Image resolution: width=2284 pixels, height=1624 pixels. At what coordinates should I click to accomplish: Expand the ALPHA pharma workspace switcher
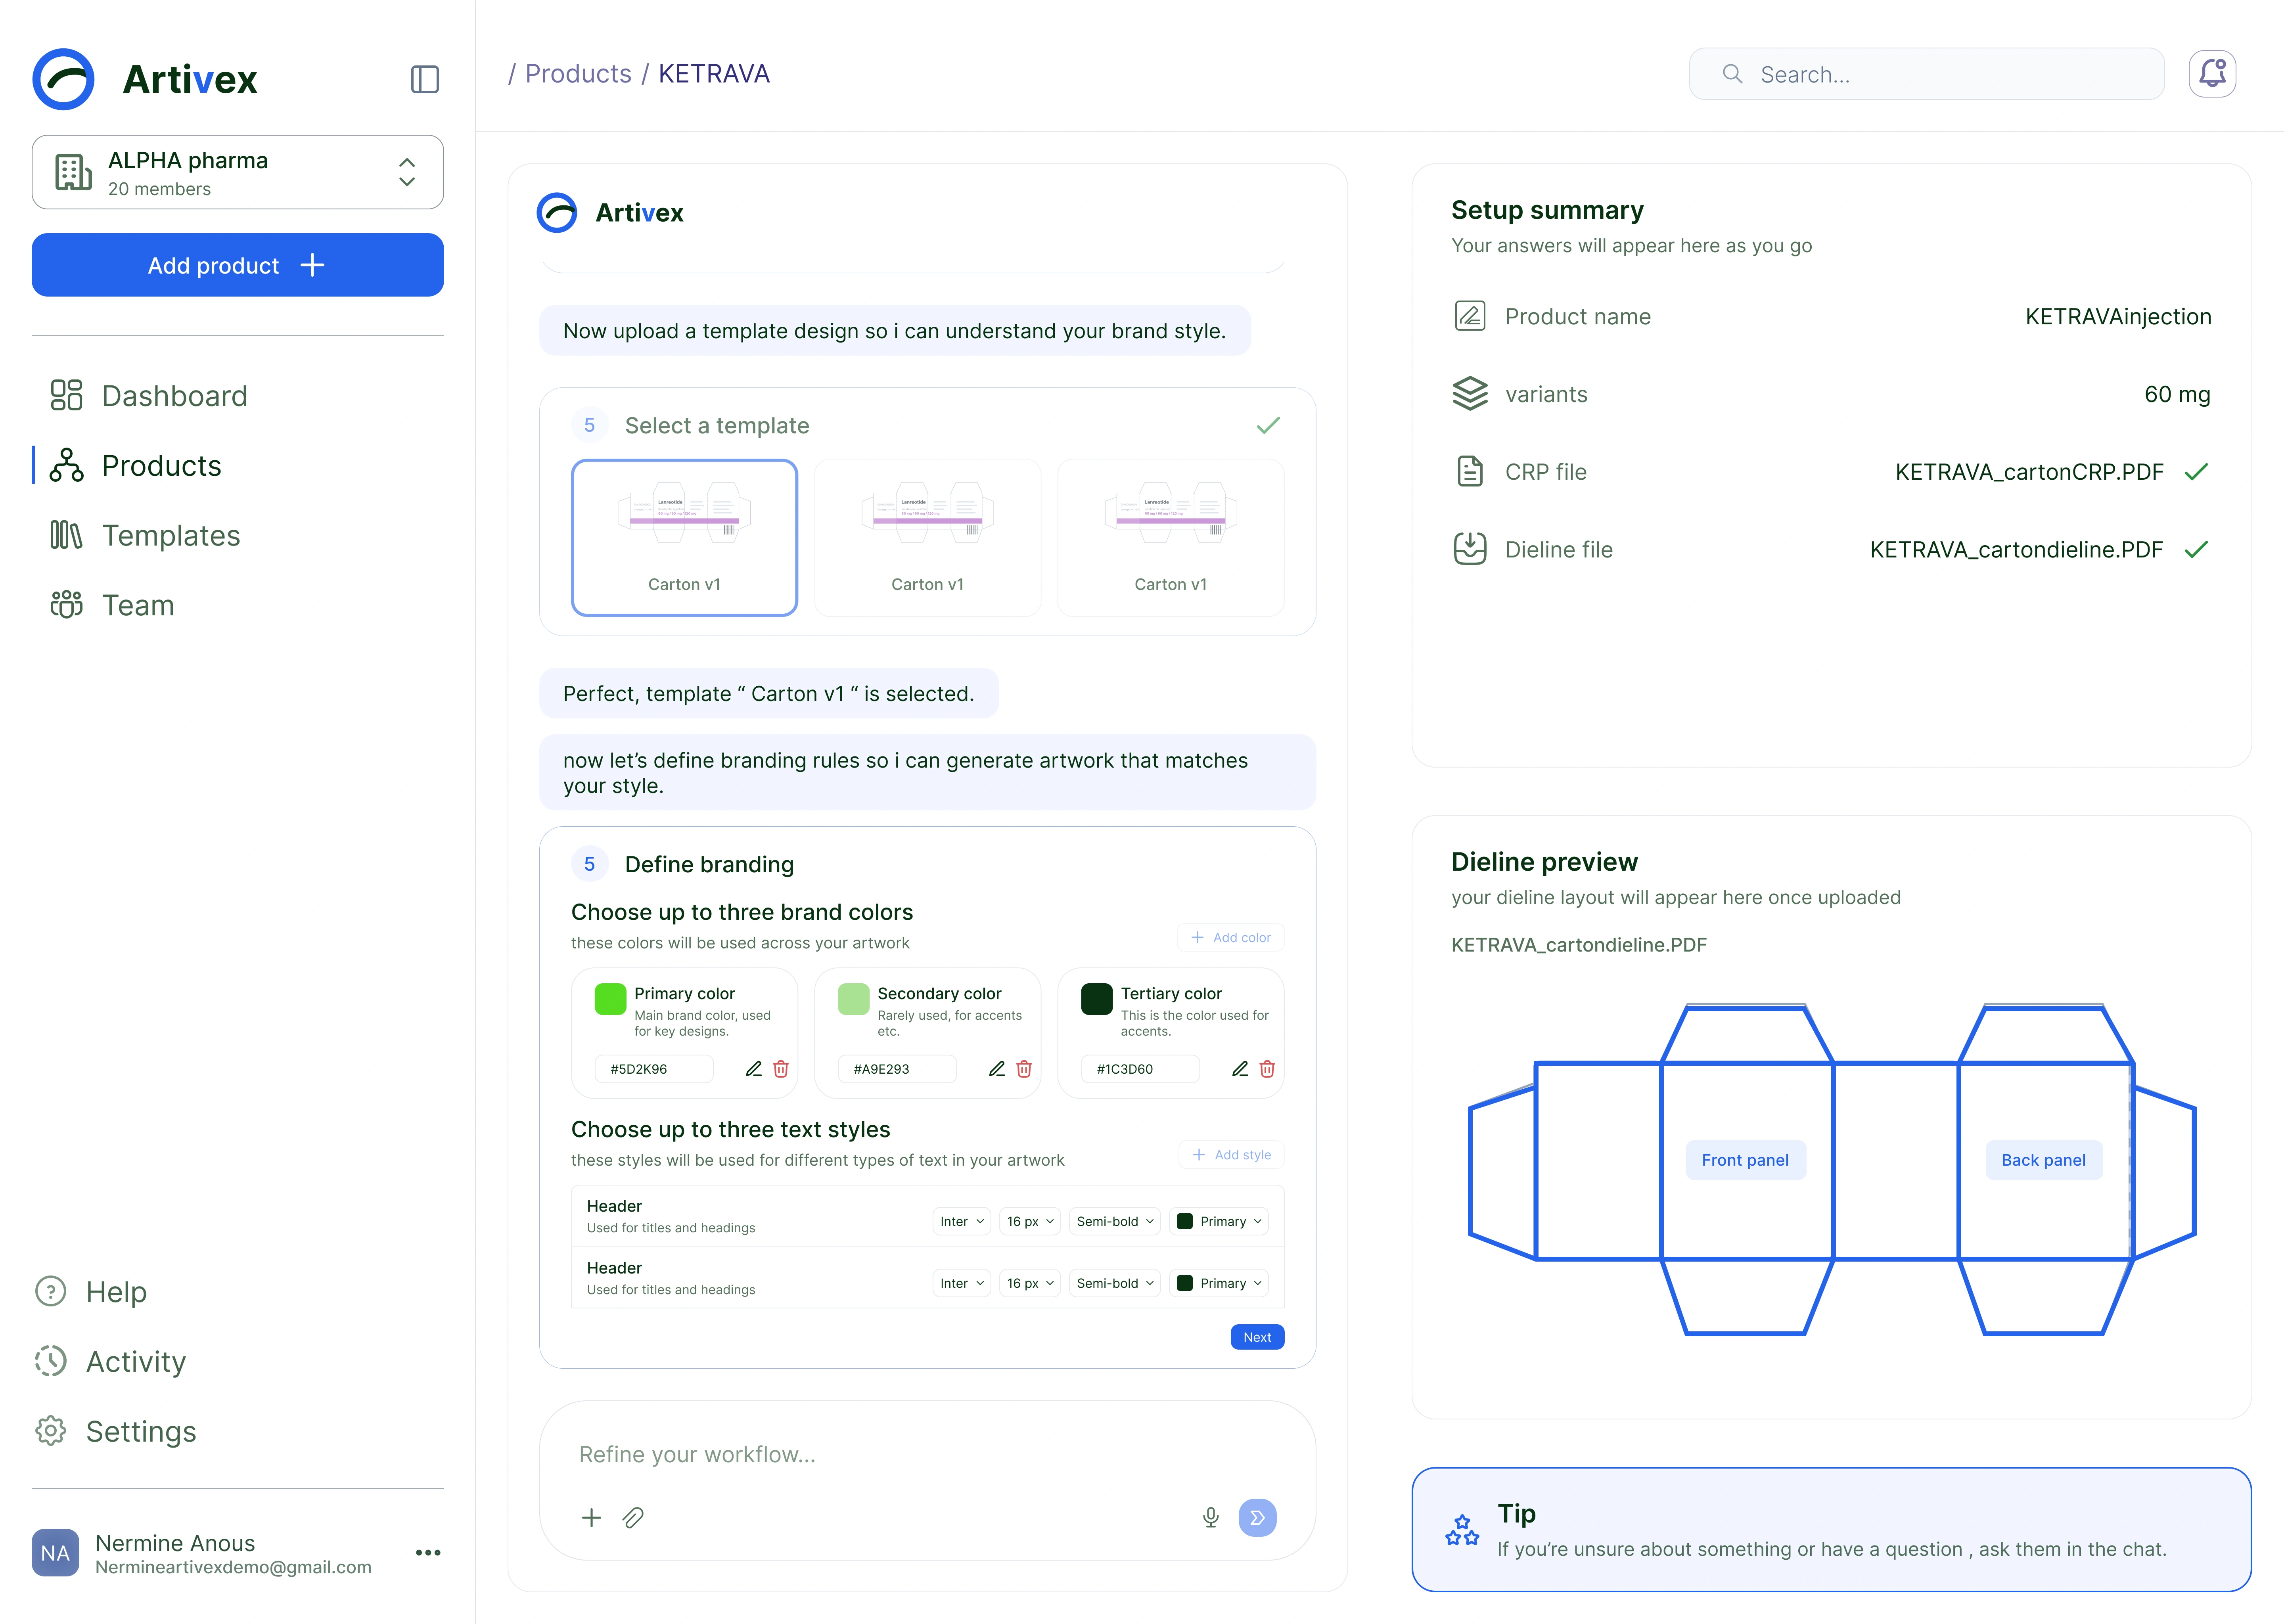[407, 172]
